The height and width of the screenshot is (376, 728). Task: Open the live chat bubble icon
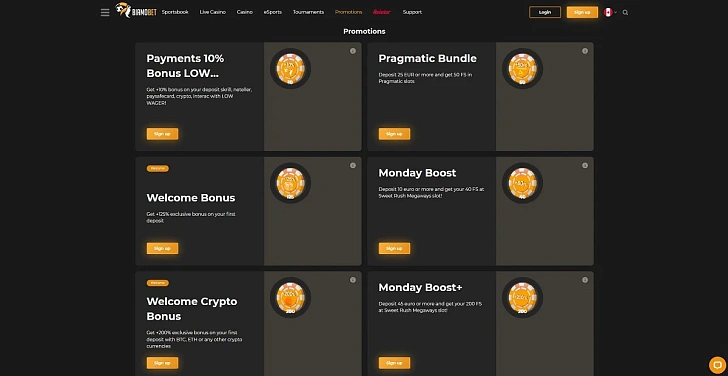tap(718, 364)
